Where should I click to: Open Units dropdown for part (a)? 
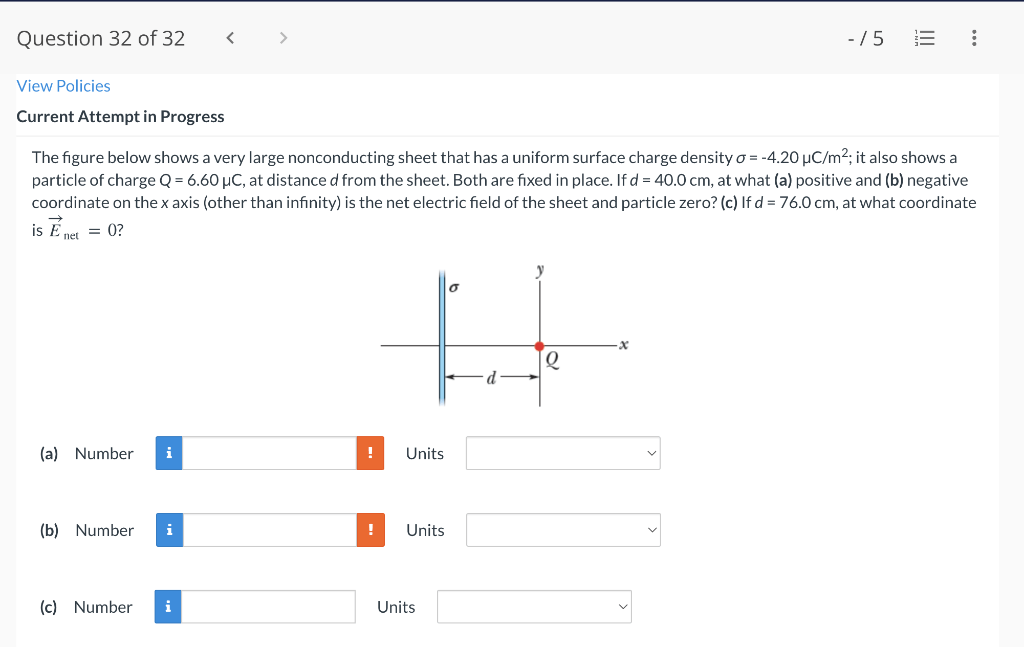pos(563,453)
